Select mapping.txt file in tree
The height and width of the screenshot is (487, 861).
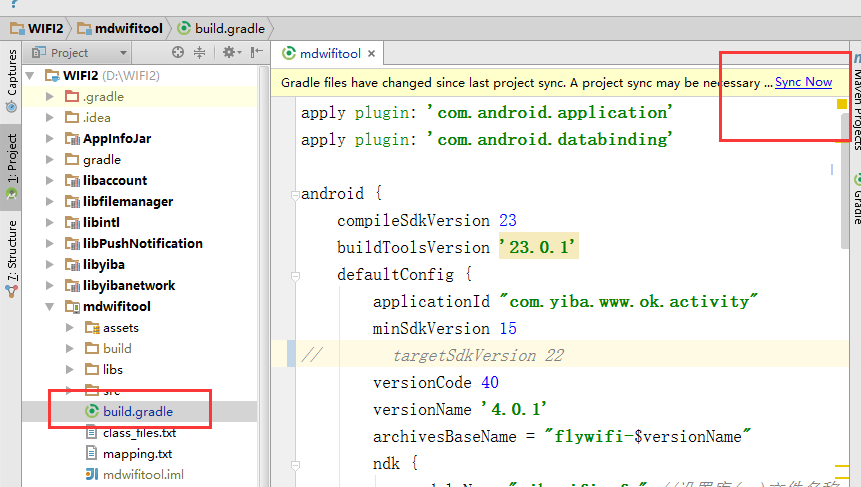(137, 454)
